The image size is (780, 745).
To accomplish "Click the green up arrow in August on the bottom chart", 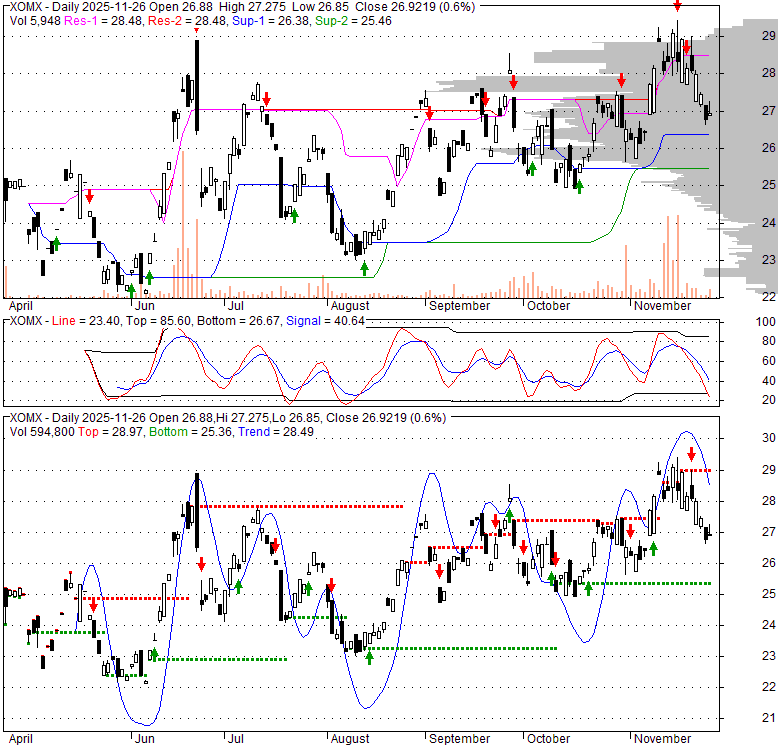I will pos(370,656).
